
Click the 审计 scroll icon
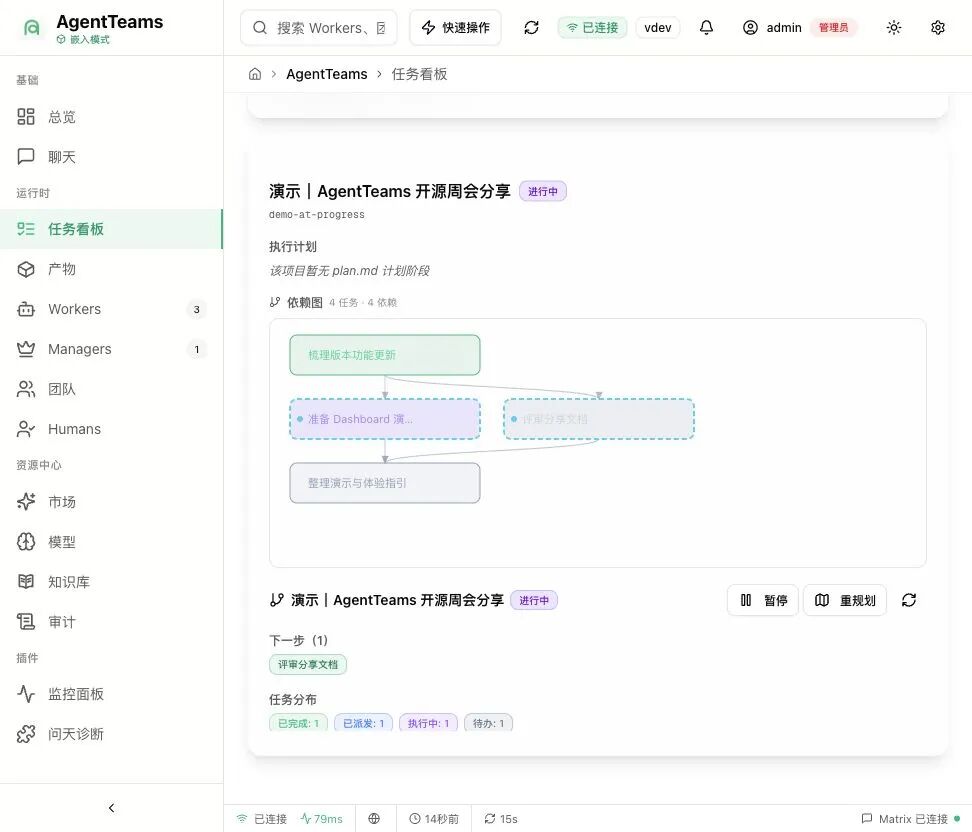(26, 622)
